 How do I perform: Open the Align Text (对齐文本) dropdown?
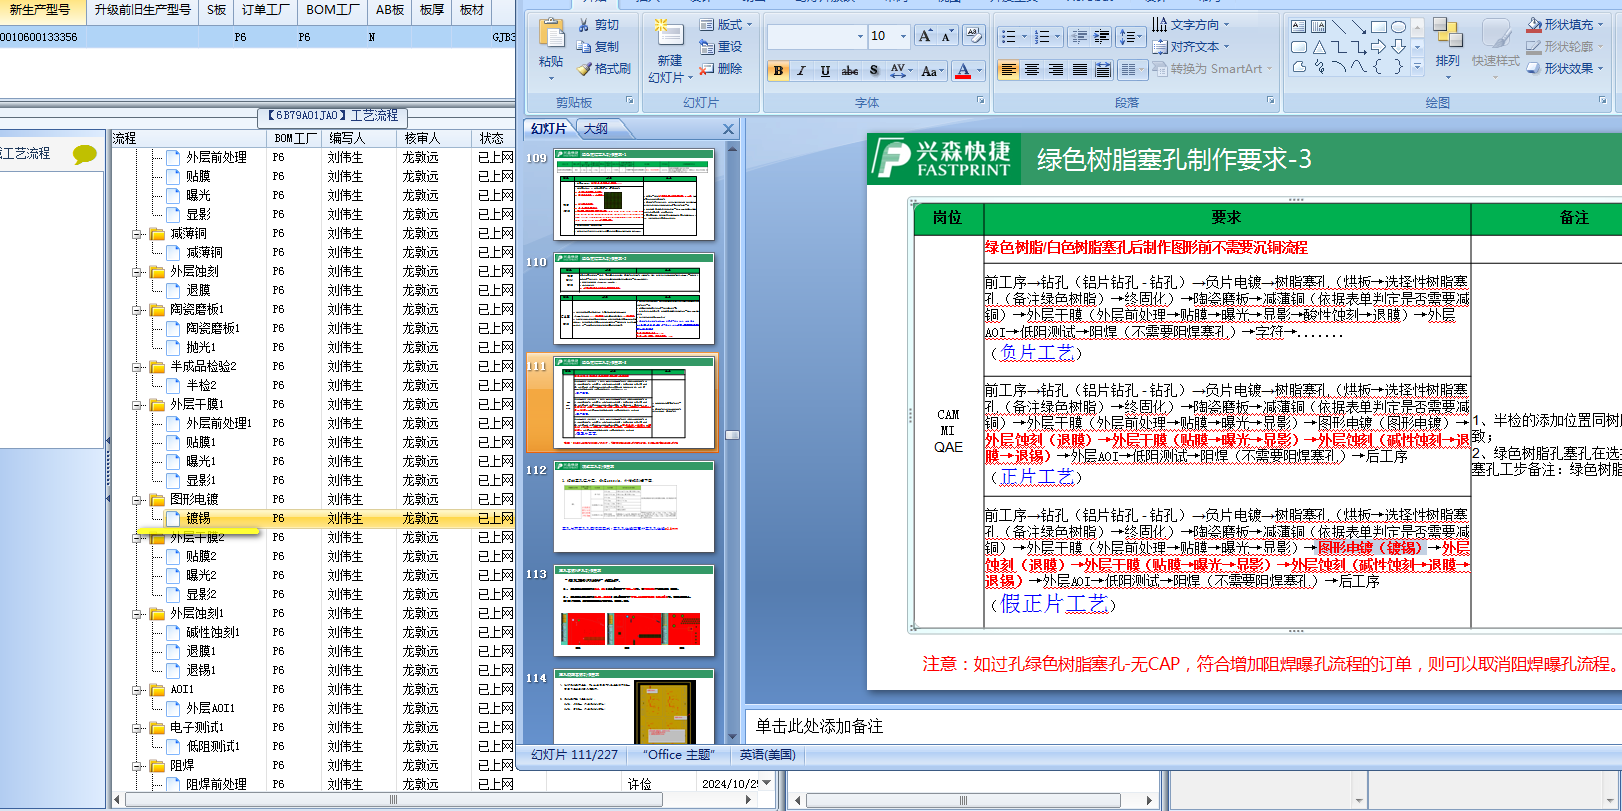[1191, 47]
